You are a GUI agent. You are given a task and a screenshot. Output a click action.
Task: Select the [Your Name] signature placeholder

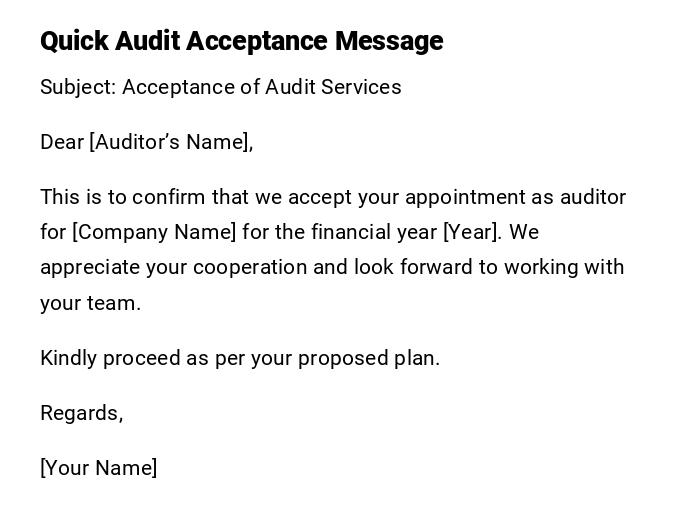pos(98,468)
